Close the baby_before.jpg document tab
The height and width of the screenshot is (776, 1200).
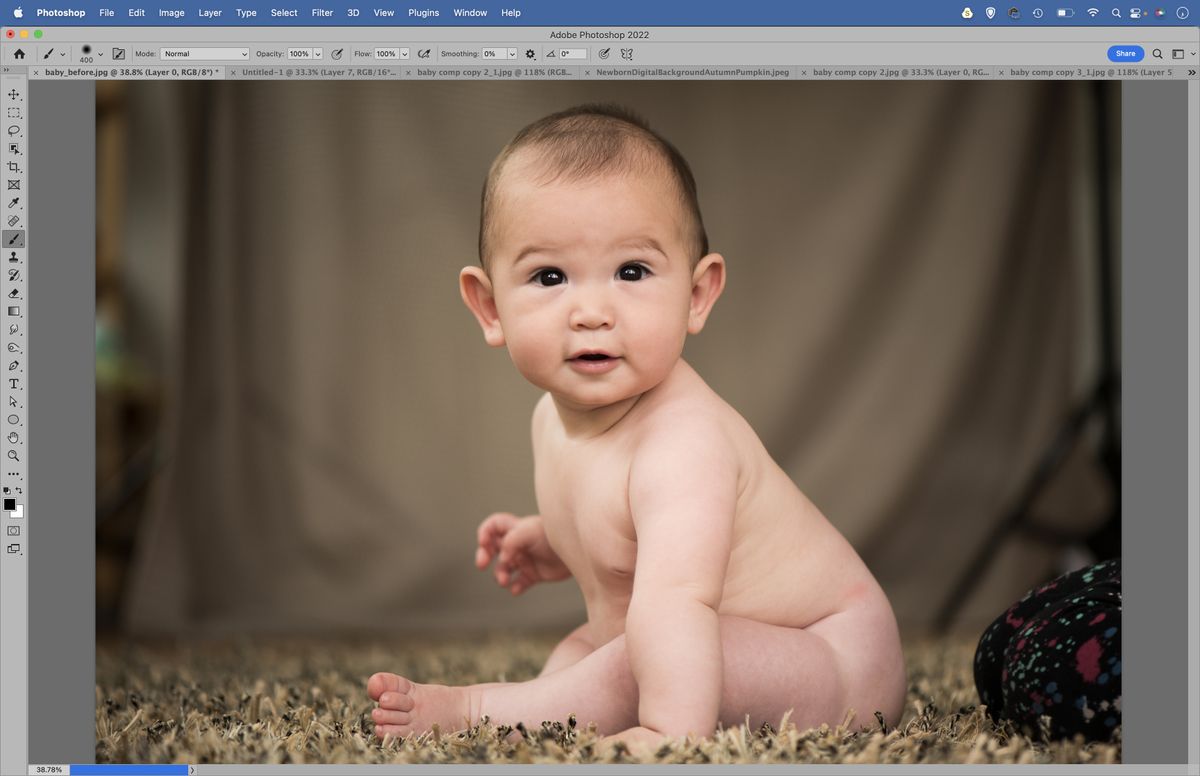37,72
